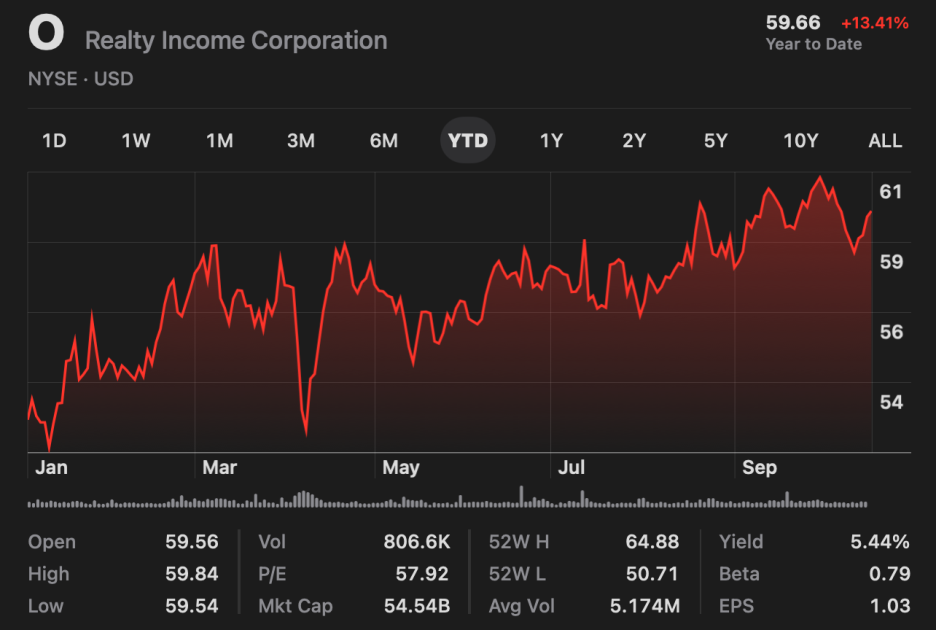Viewport: 936px width, 630px height.
Task: Click the Yield label
Action: (741, 542)
